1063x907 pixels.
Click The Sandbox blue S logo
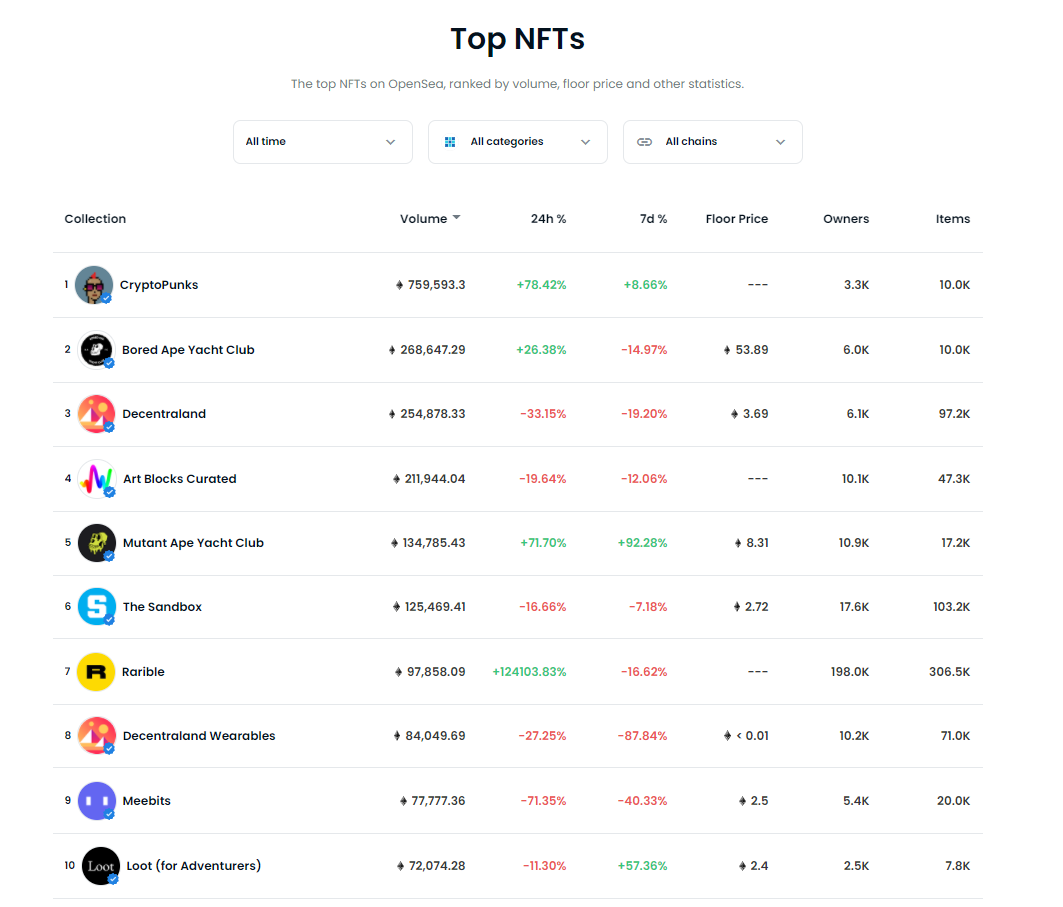tap(97, 607)
